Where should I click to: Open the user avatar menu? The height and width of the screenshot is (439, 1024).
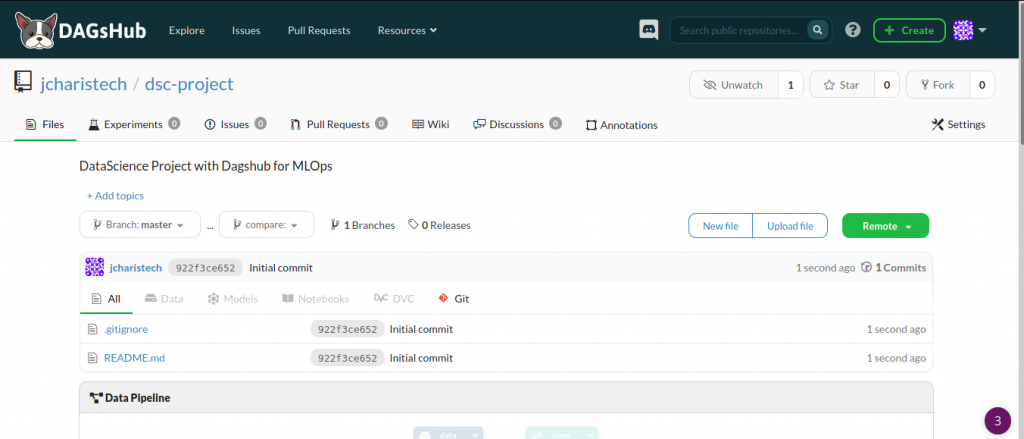(x=969, y=30)
